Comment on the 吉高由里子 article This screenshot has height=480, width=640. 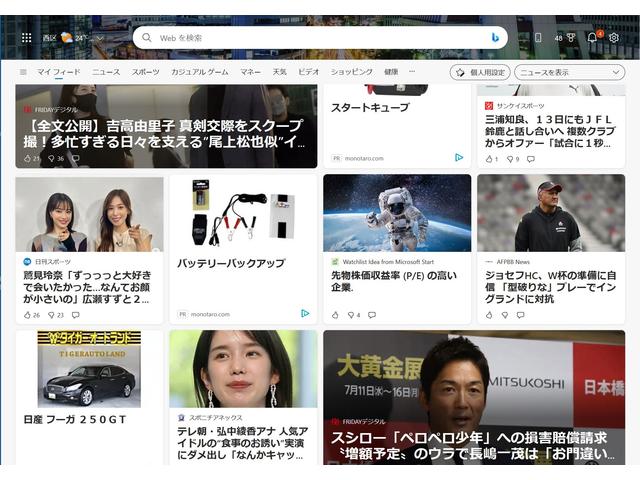click(76, 158)
